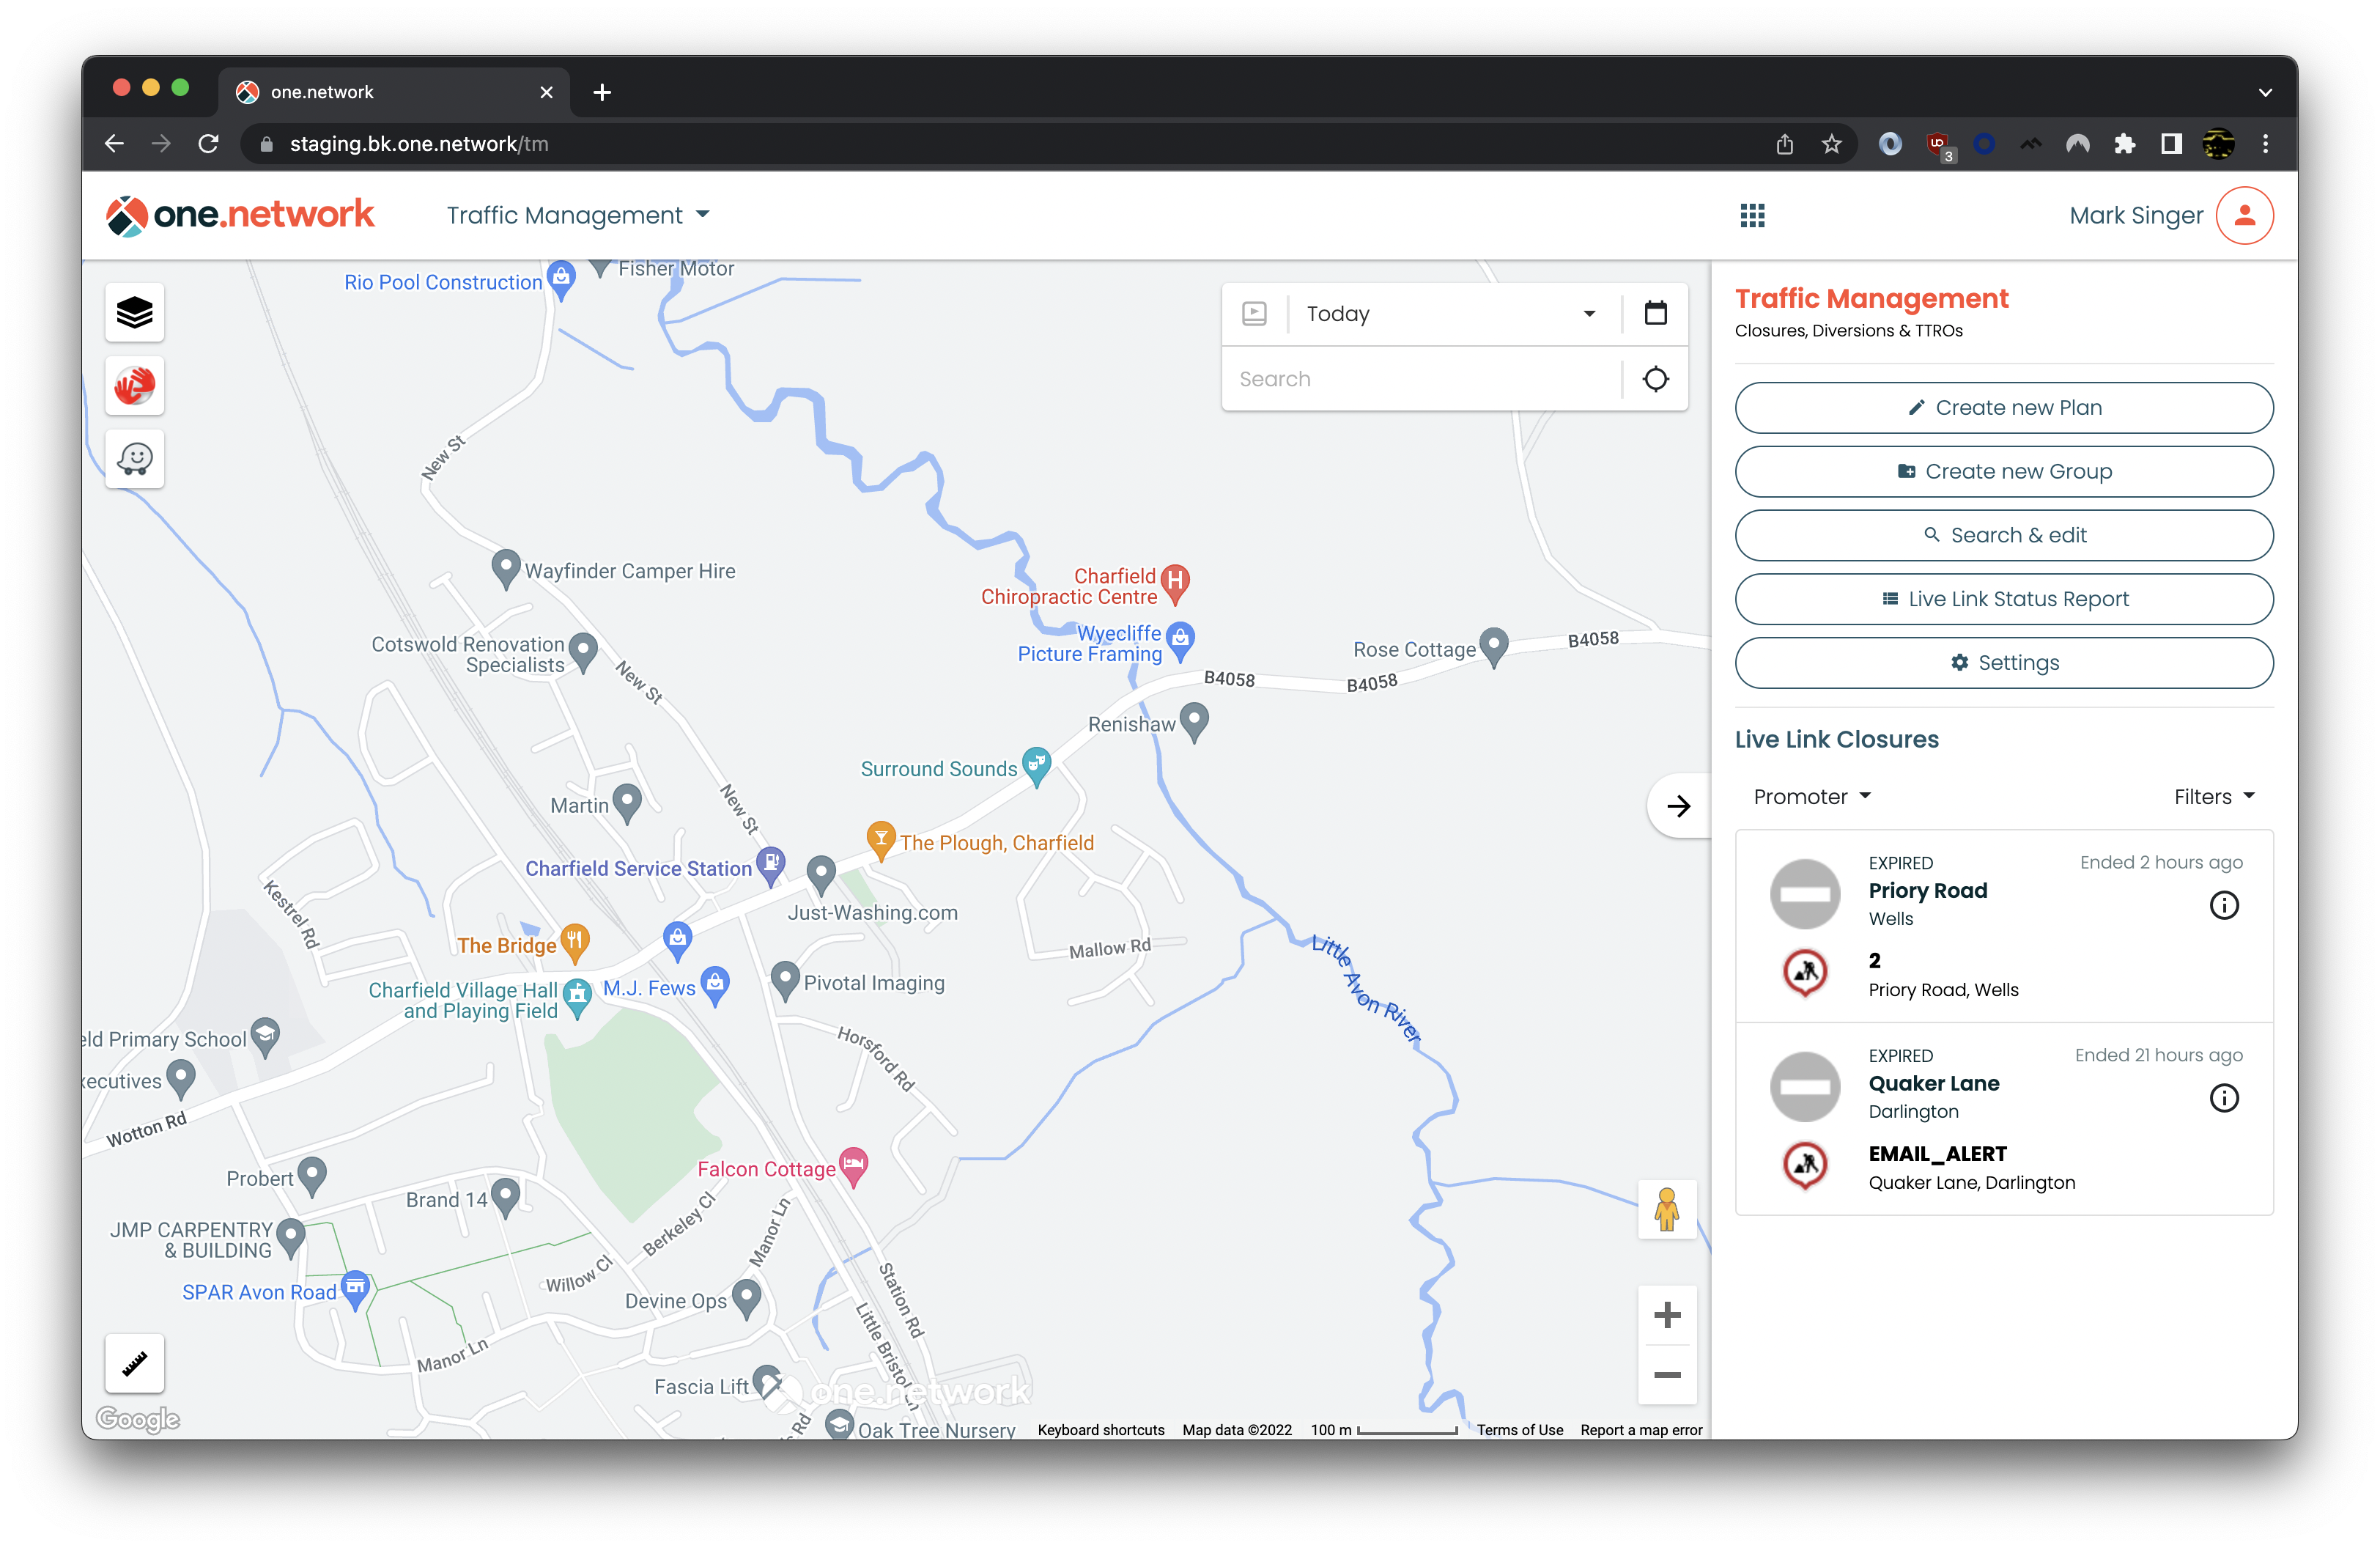The image size is (2380, 1548).
Task: Select the one.network browser tab
Action: coord(394,92)
